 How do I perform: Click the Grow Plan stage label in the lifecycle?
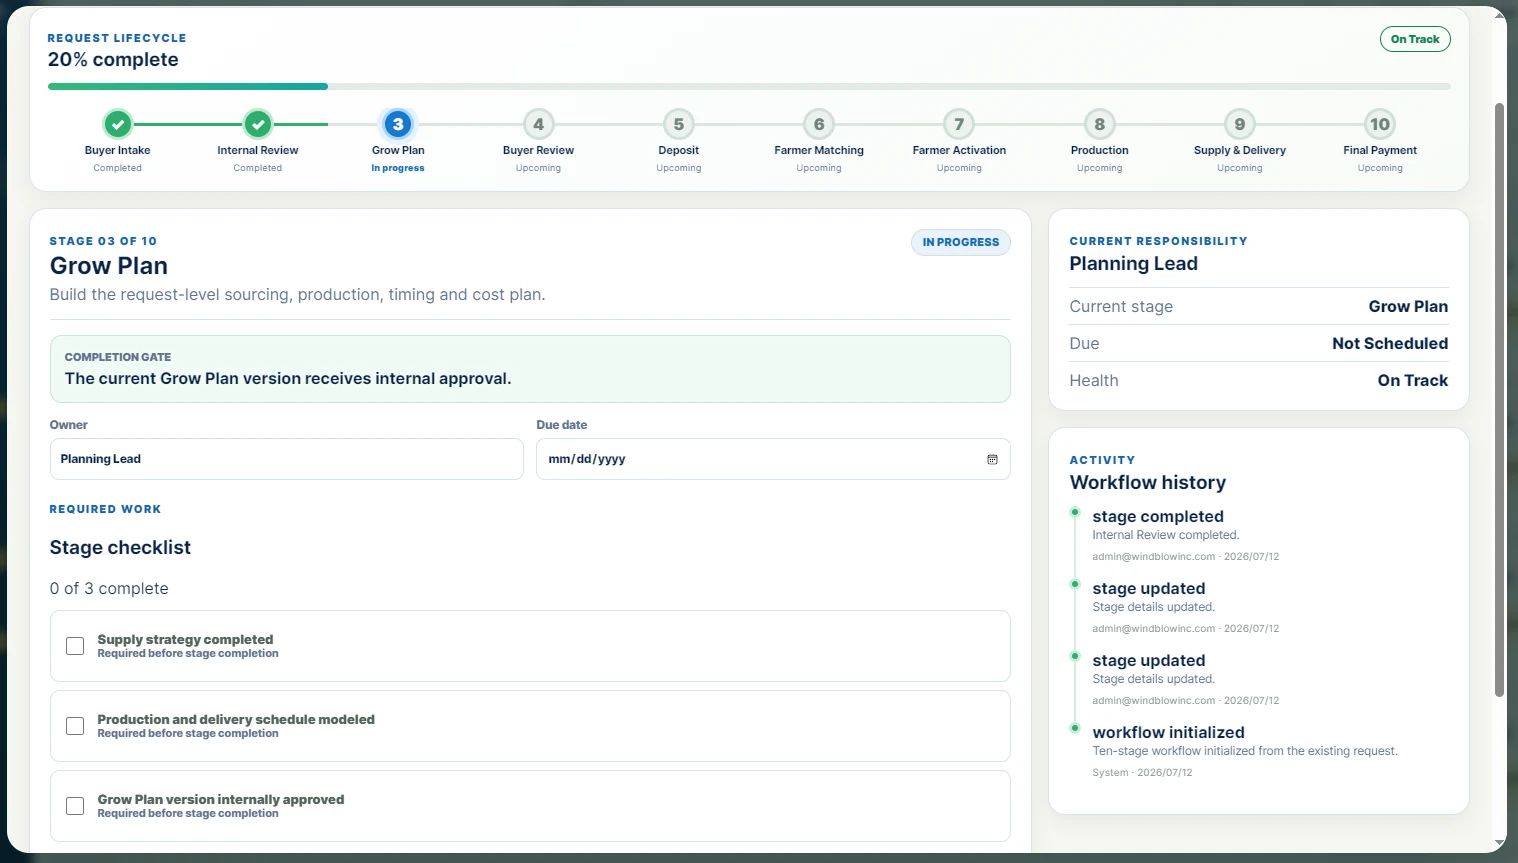coord(398,150)
